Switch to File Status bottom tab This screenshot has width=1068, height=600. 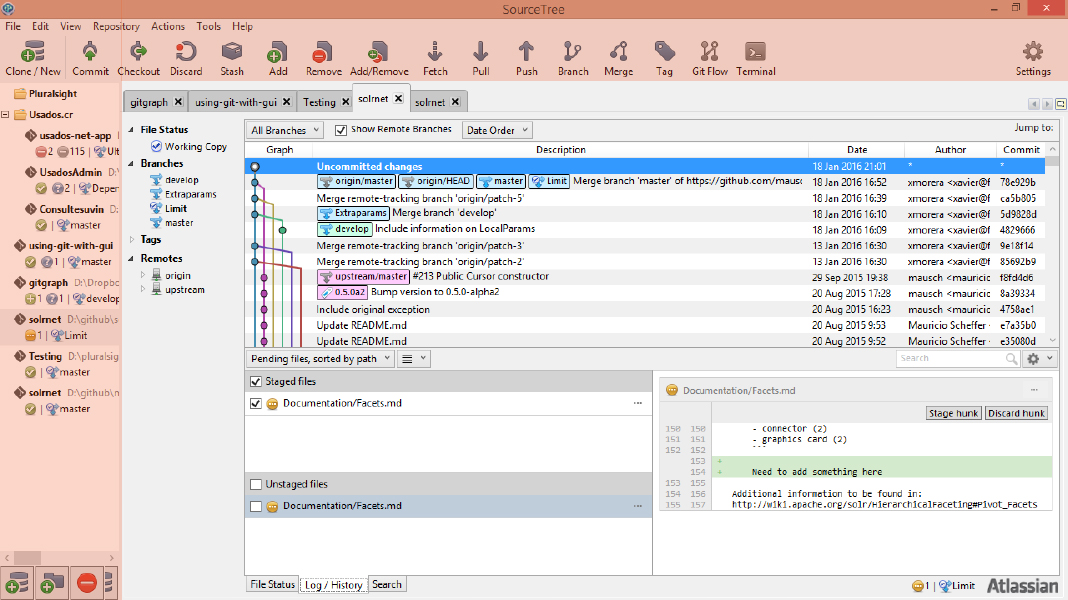(272, 584)
